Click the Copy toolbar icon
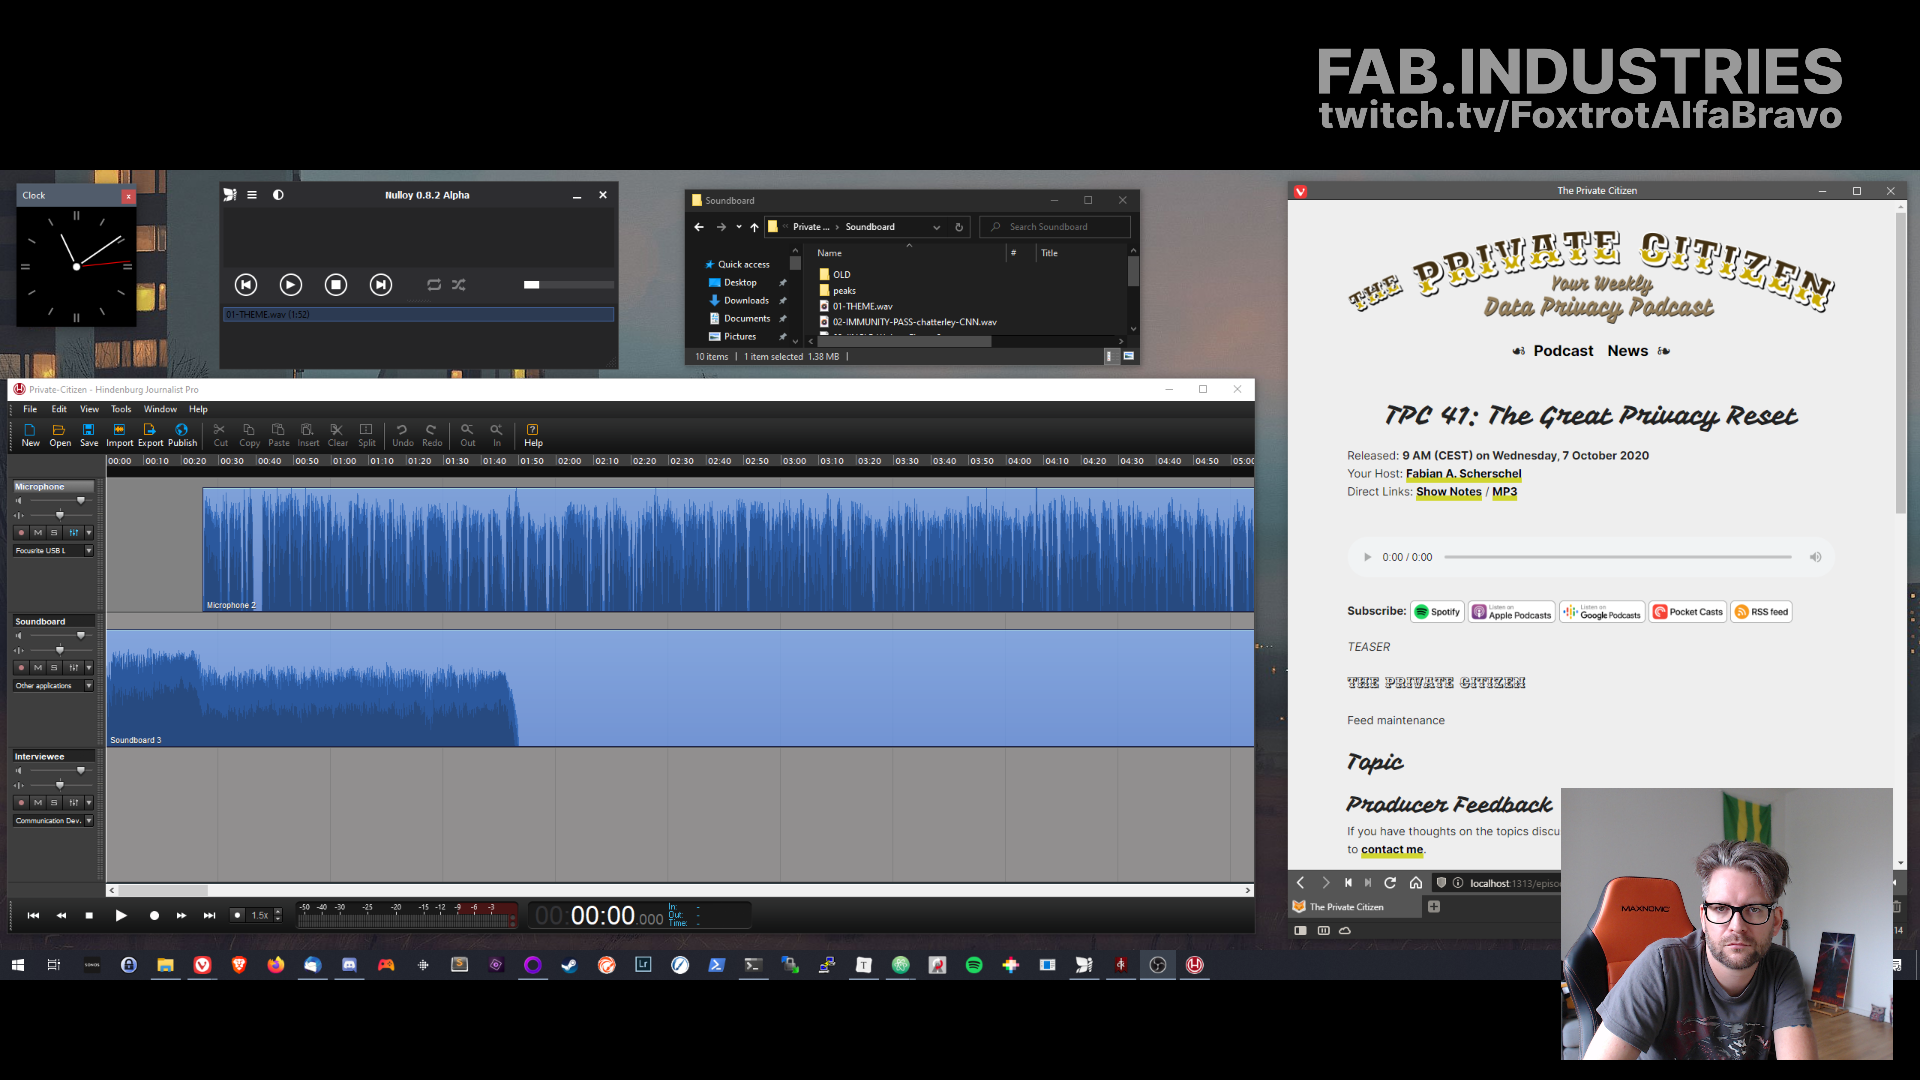This screenshot has width=1920, height=1080. 249,435
